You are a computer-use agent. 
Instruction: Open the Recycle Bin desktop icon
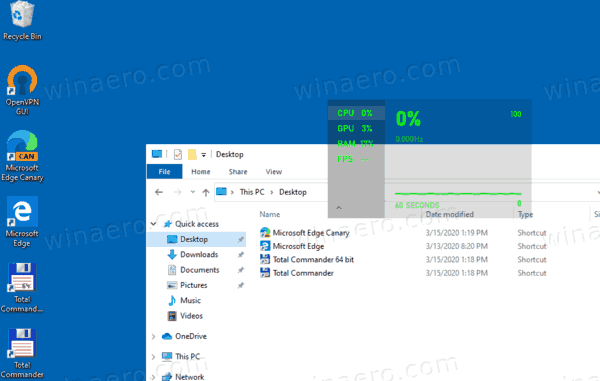pyautogui.click(x=22, y=21)
